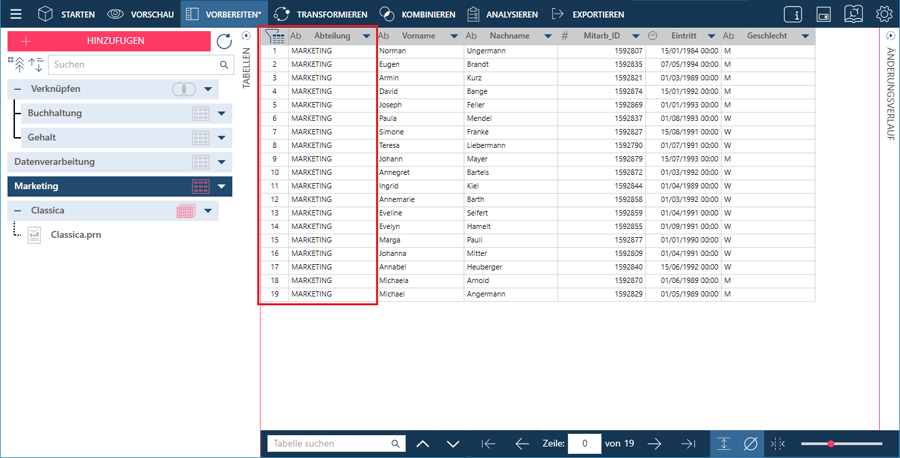Click the Buchhaltung table grid icon
This screenshot has width=900, height=458.
[x=200, y=114]
